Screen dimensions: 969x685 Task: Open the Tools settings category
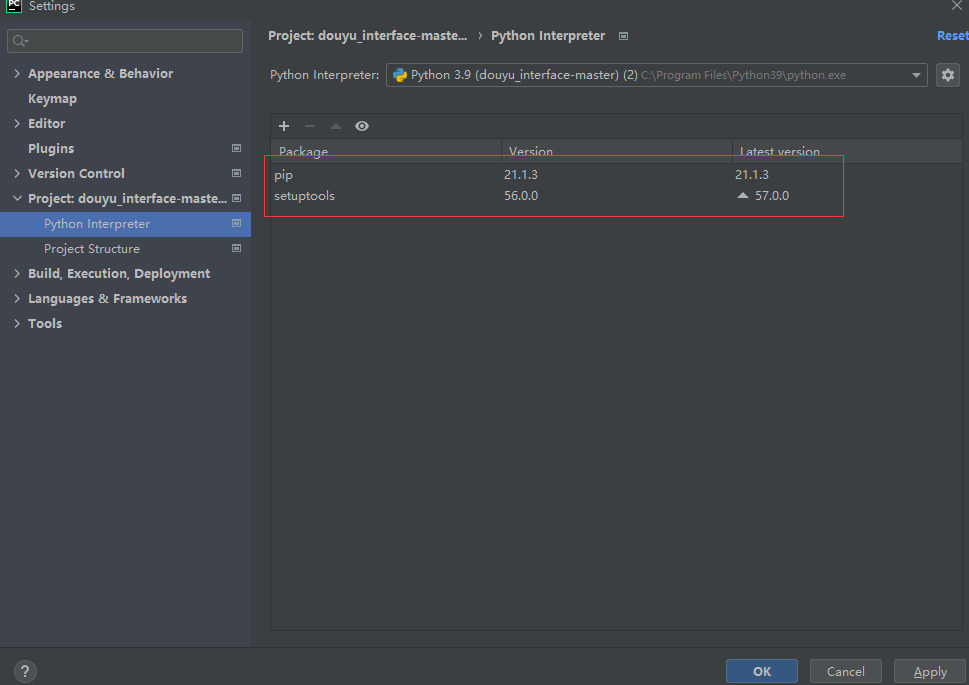(45, 323)
